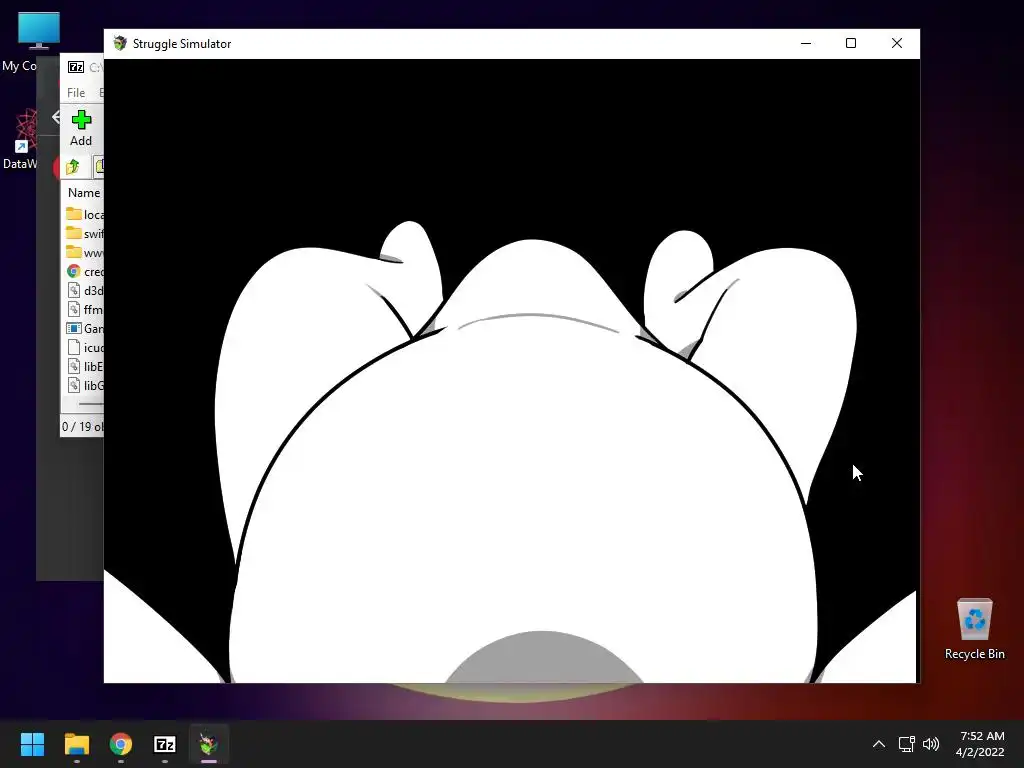This screenshot has width=1024, height=768.
Task: Select the Chrome-icon 'cred' file in 7-Zip
Action: 84,271
